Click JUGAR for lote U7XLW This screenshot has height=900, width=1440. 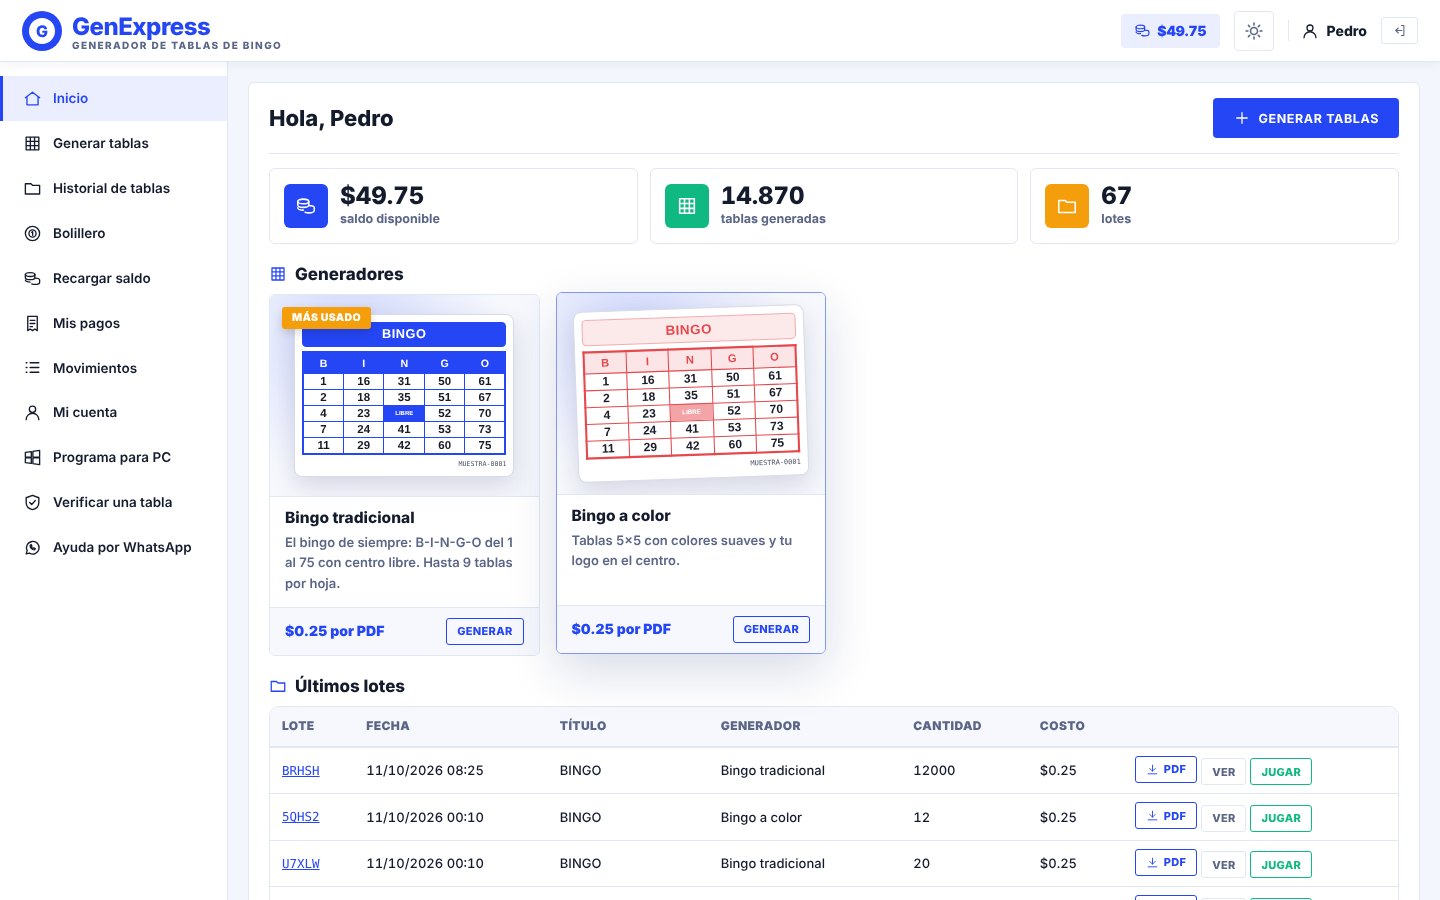(1281, 865)
